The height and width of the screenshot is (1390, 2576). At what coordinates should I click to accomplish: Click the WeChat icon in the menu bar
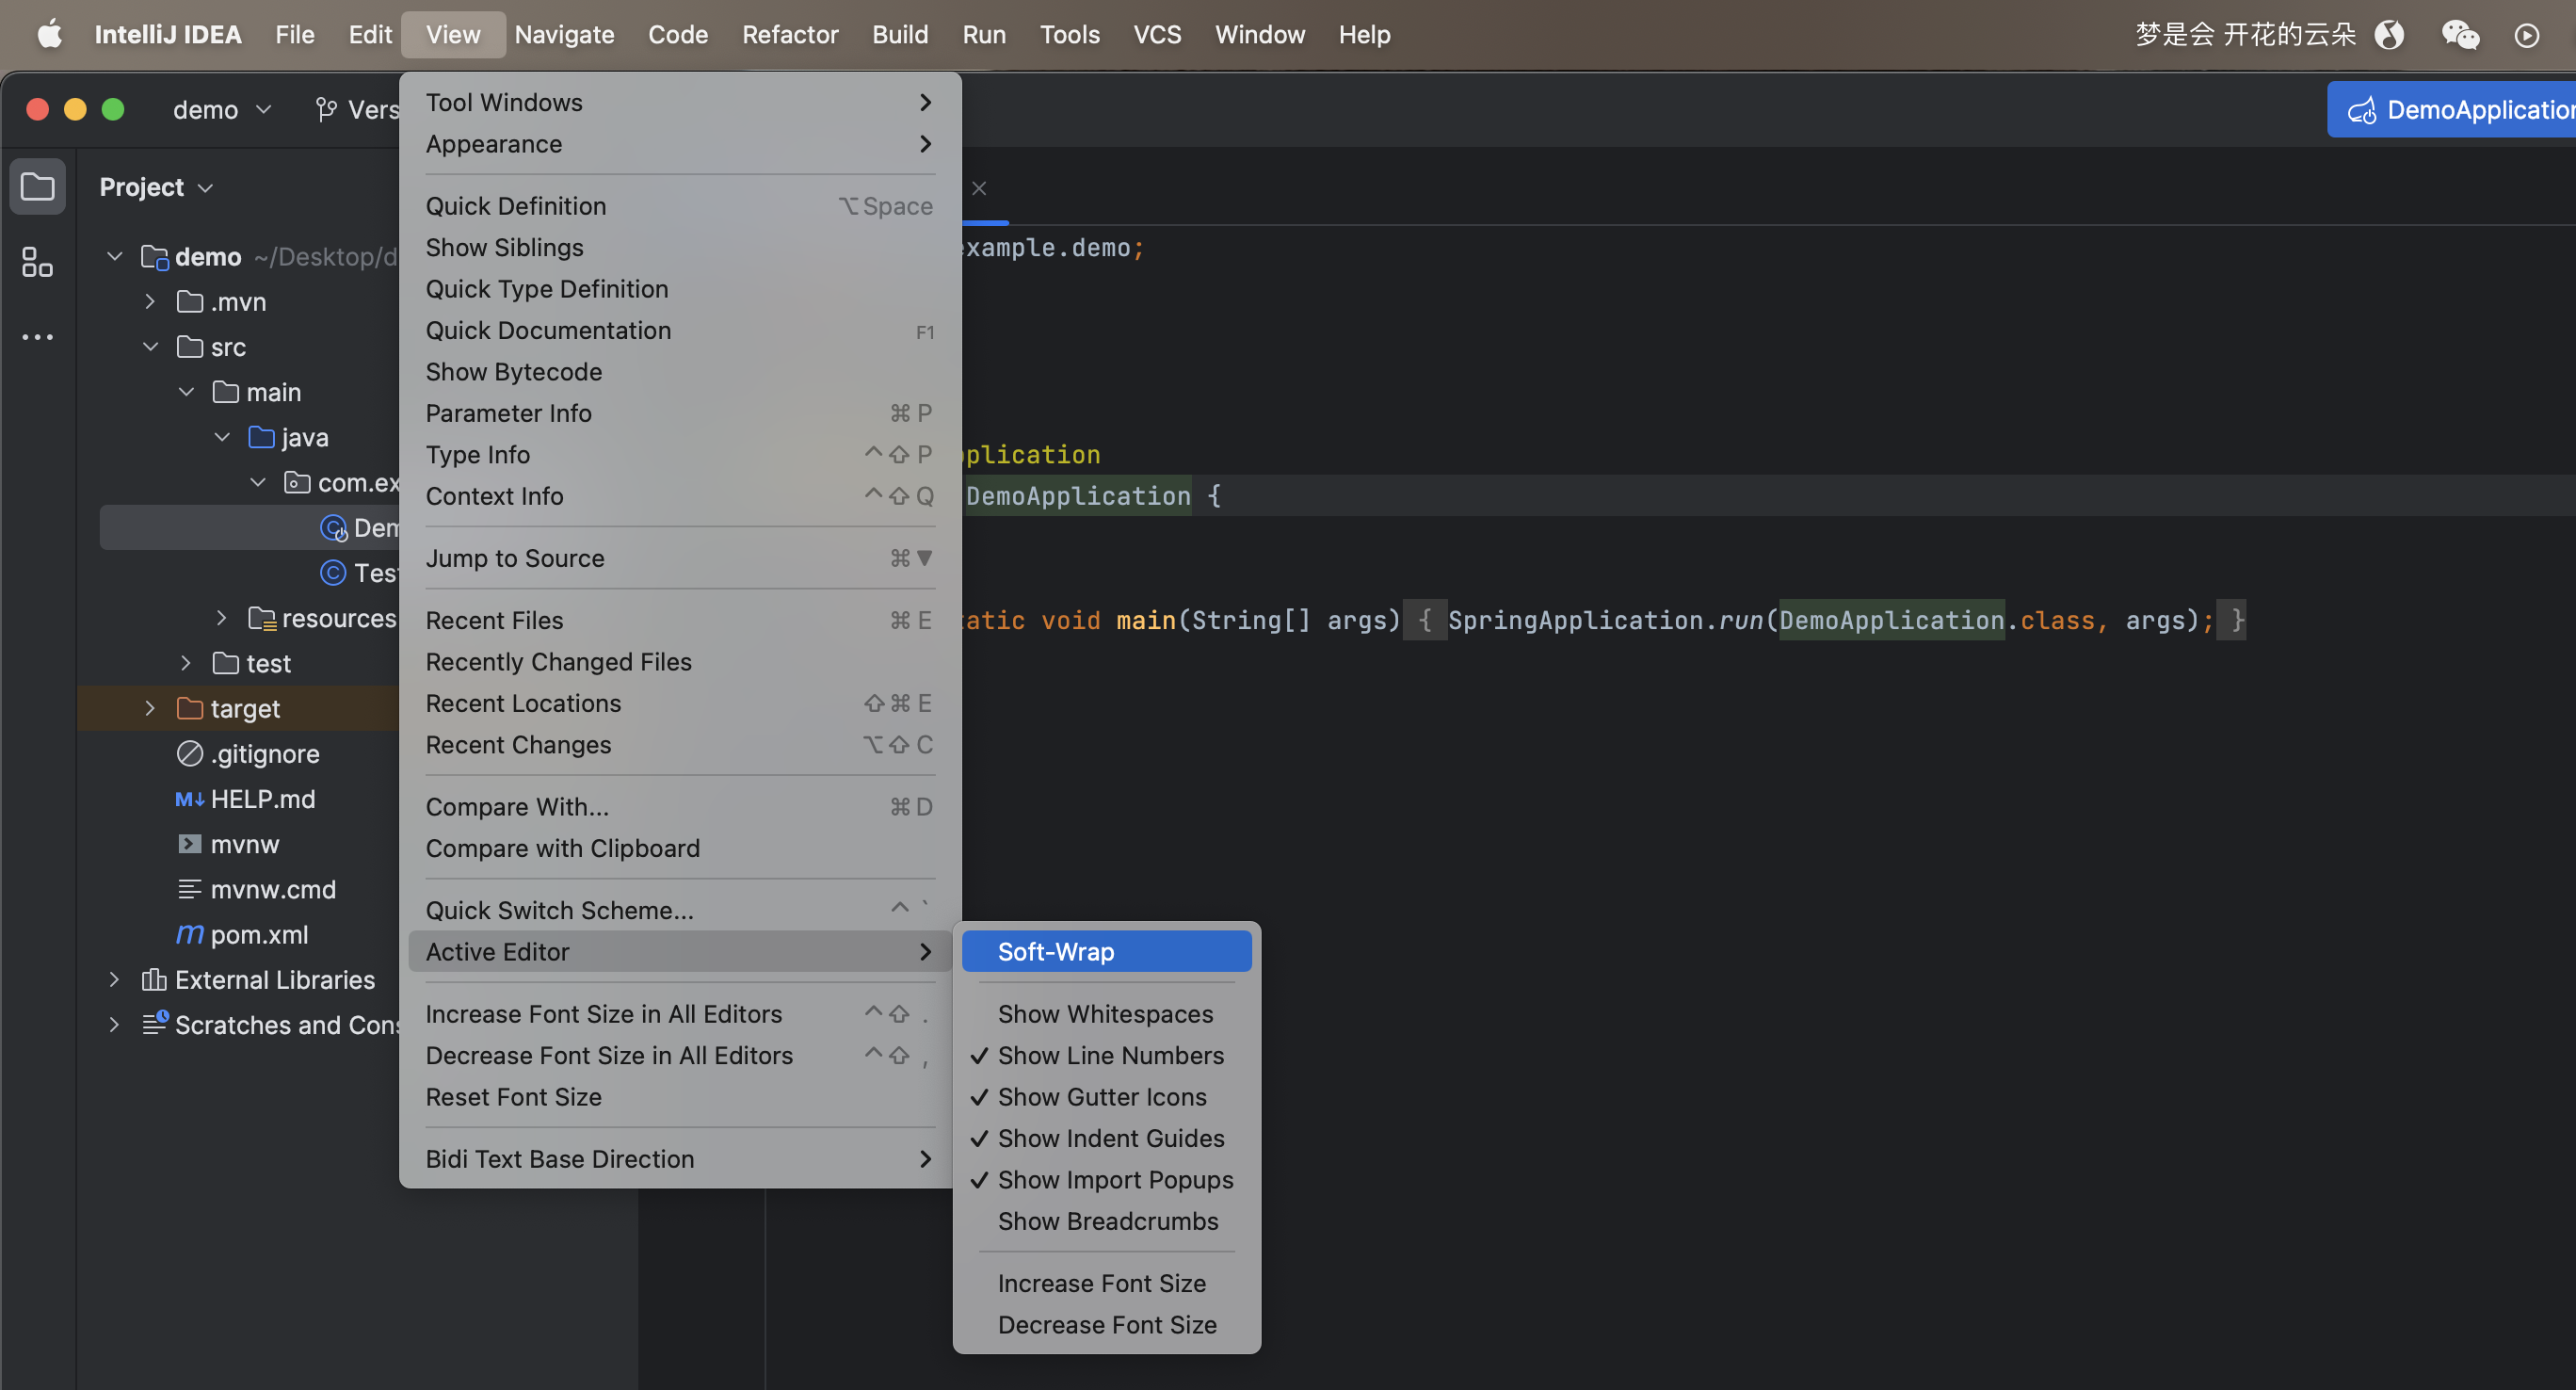pos(2459,35)
